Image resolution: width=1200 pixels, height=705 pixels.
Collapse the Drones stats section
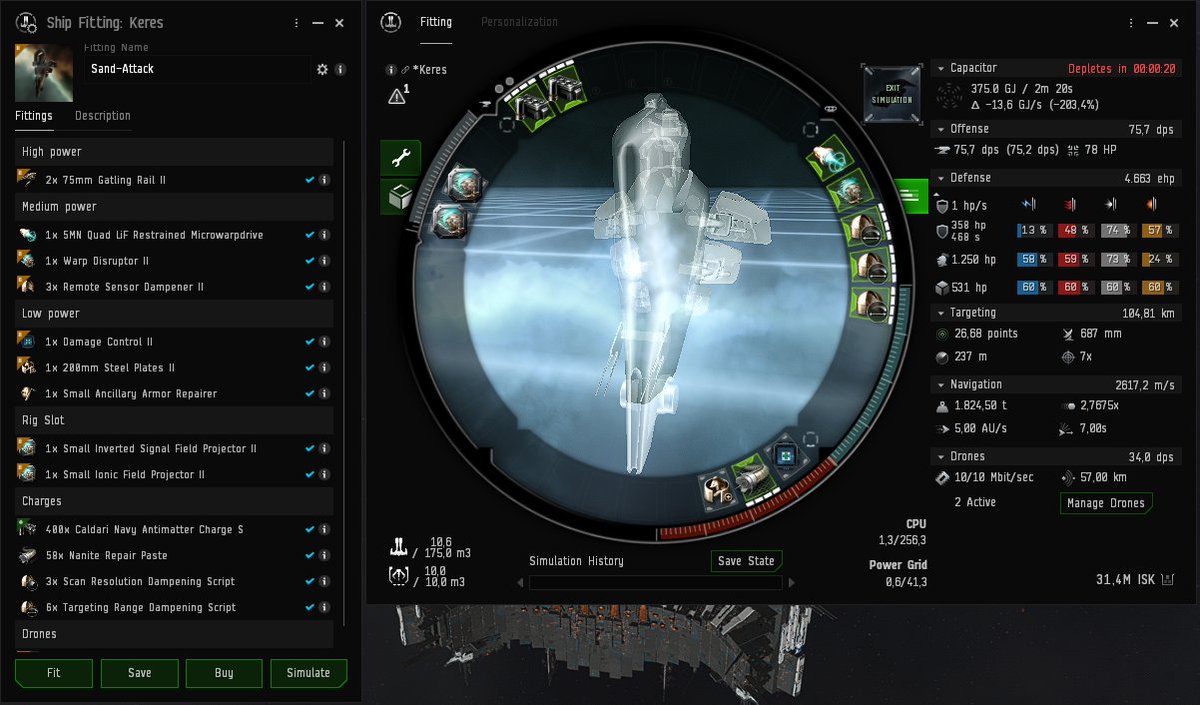click(940, 456)
